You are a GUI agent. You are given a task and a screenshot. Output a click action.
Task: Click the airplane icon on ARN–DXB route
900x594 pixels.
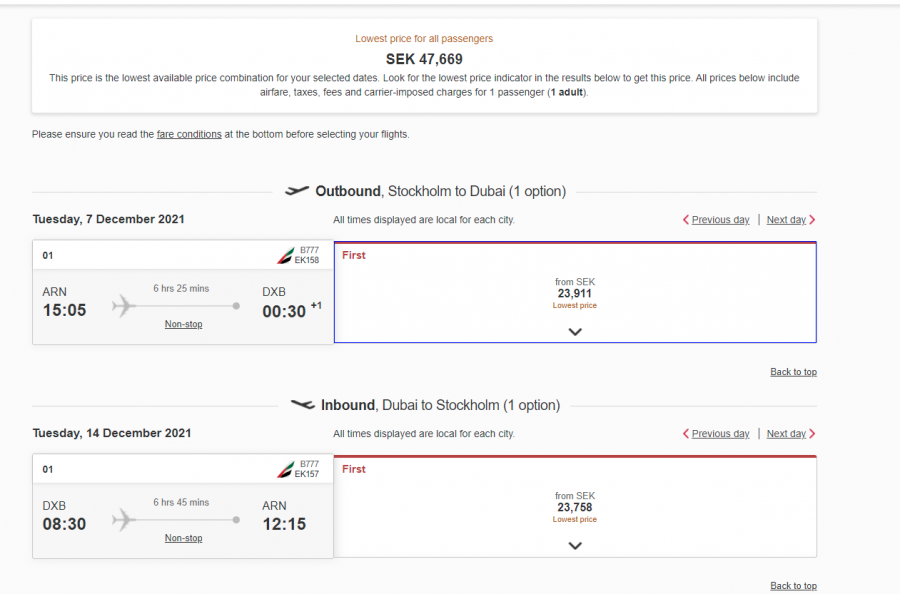click(123, 306)
